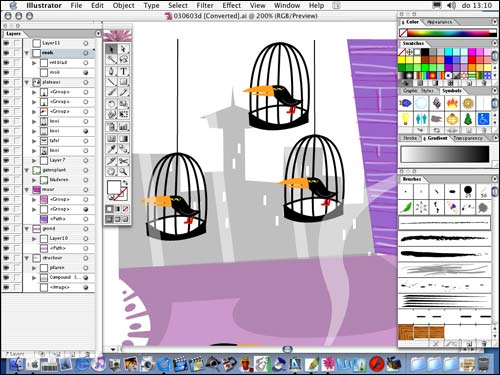Select the Eyedropper tool
The height and width of the screenshot is (375, 500).
(x=112, y=149)
